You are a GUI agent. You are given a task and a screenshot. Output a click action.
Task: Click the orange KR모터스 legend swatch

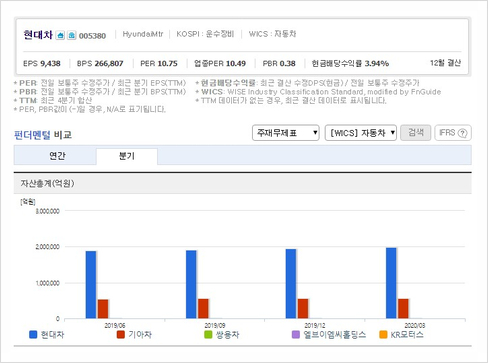383,334
